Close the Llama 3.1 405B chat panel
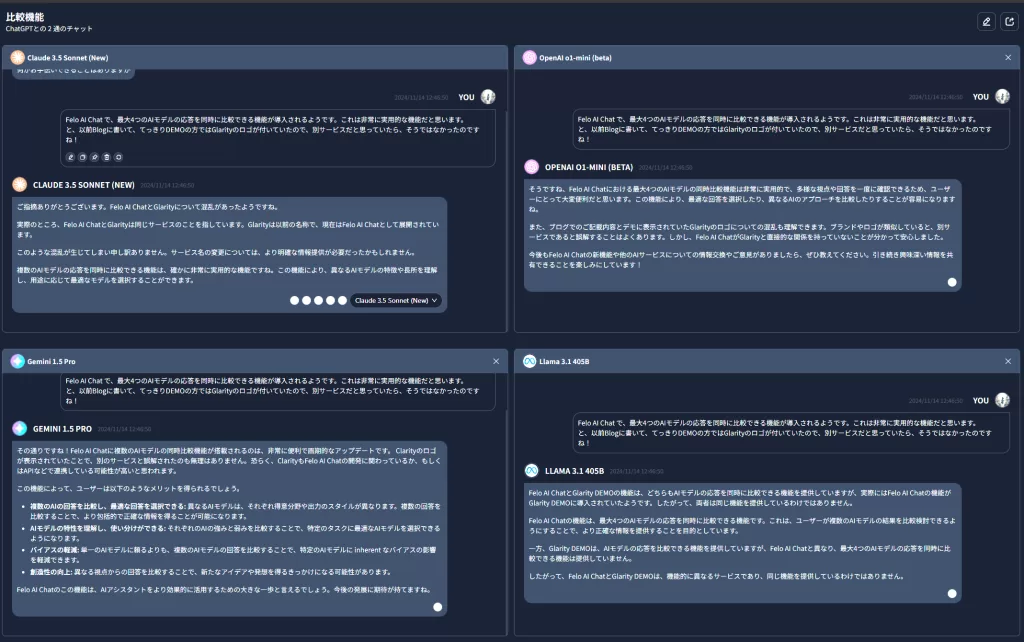1024x642 pixels. coord(1008,361)
